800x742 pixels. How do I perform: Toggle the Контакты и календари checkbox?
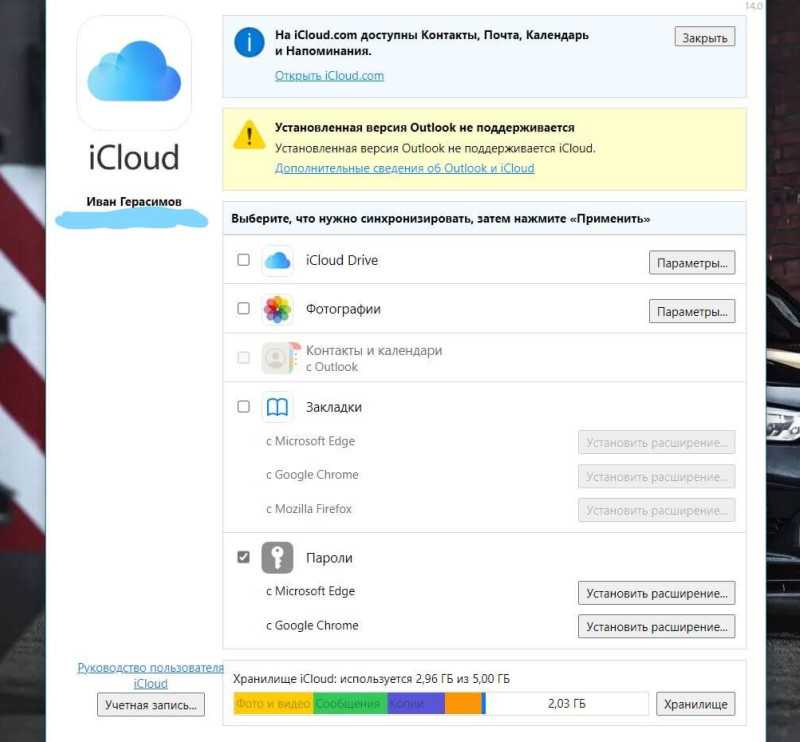tap(243, 357)
